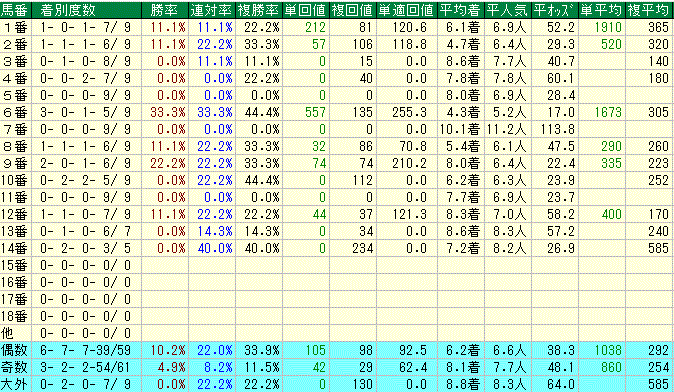The image size is (674, 392).
Task: Select the 5番 row label
Action: click(x=15, y=95)
